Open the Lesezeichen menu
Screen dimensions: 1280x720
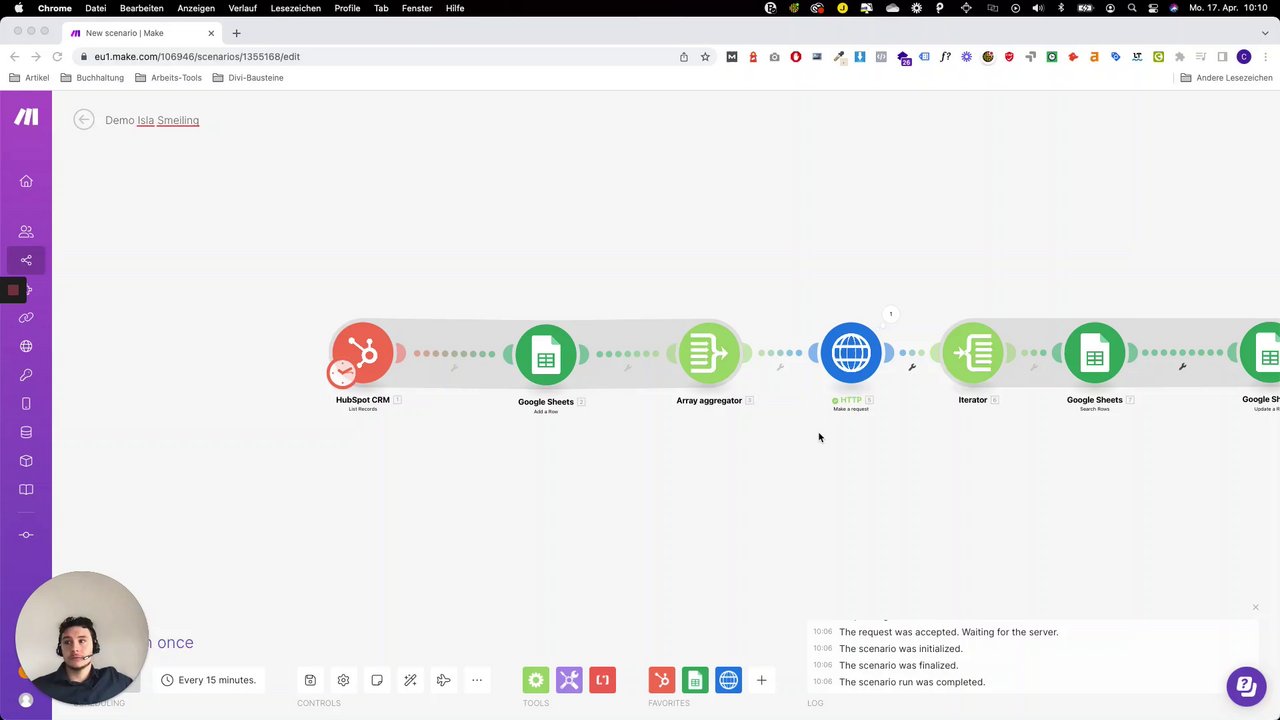[296, 8]
